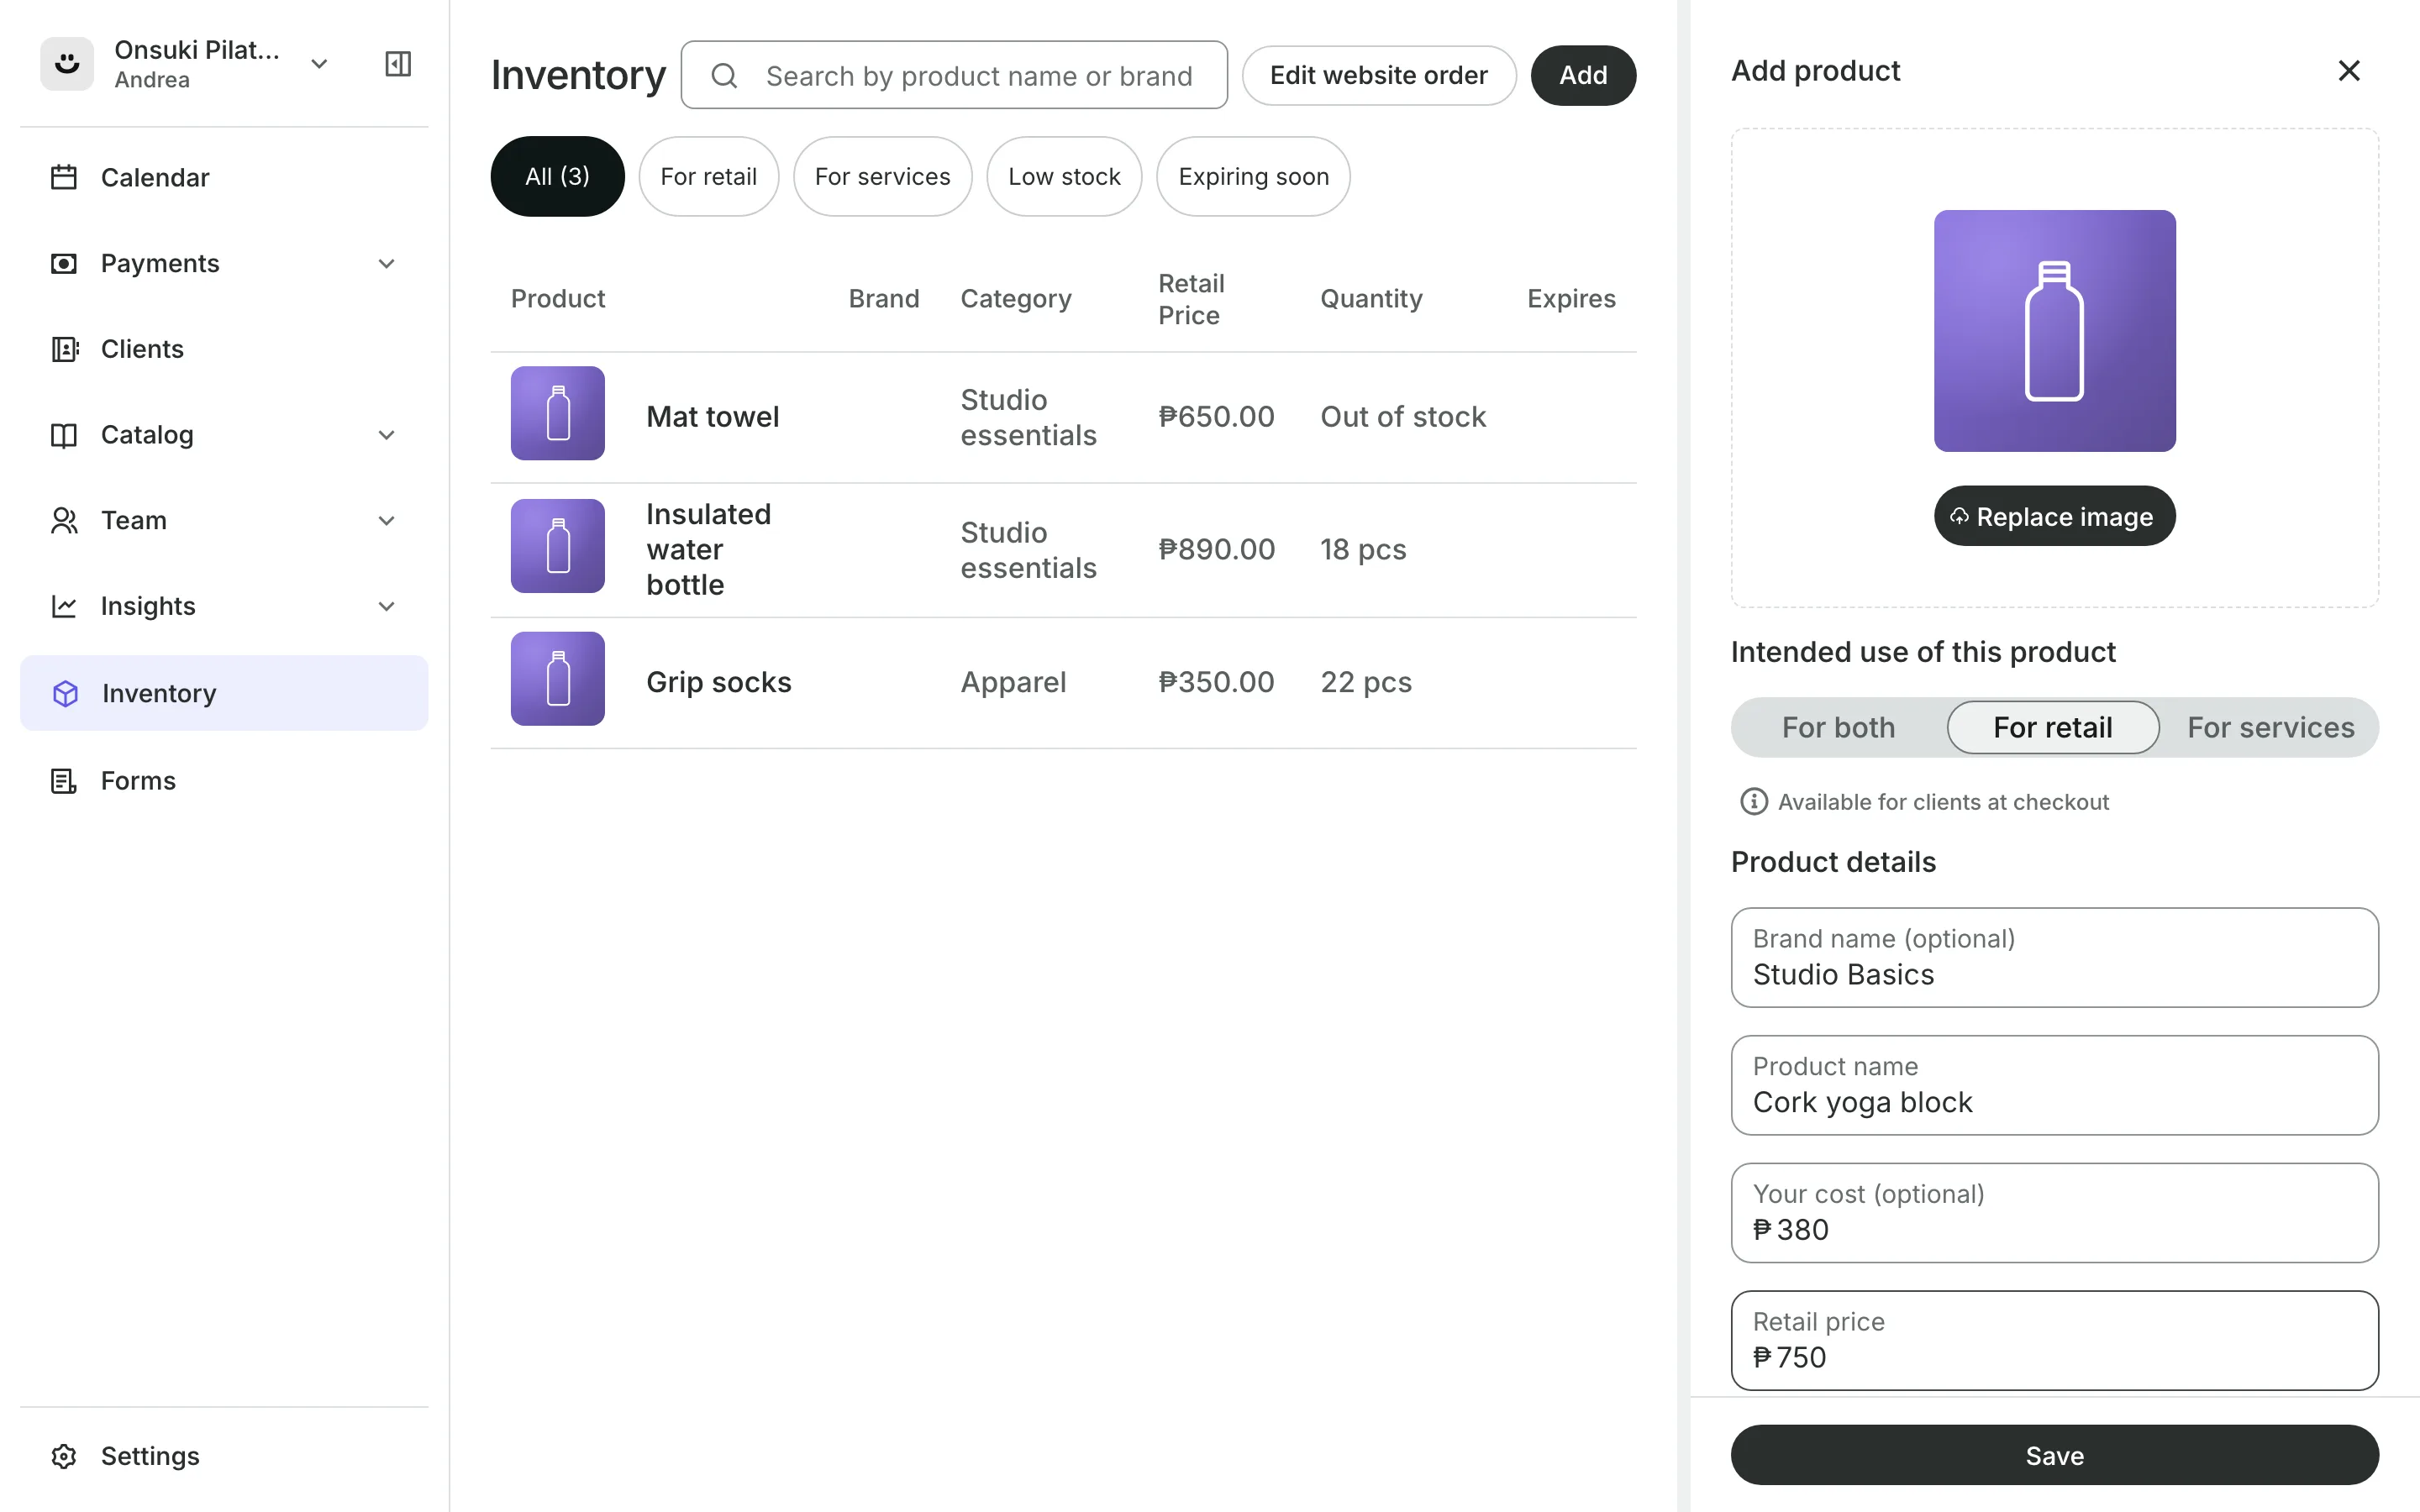This screenshot has height=1512, width=2420.
Task: Select For retail intended use
Action: tap(2053, 727)
